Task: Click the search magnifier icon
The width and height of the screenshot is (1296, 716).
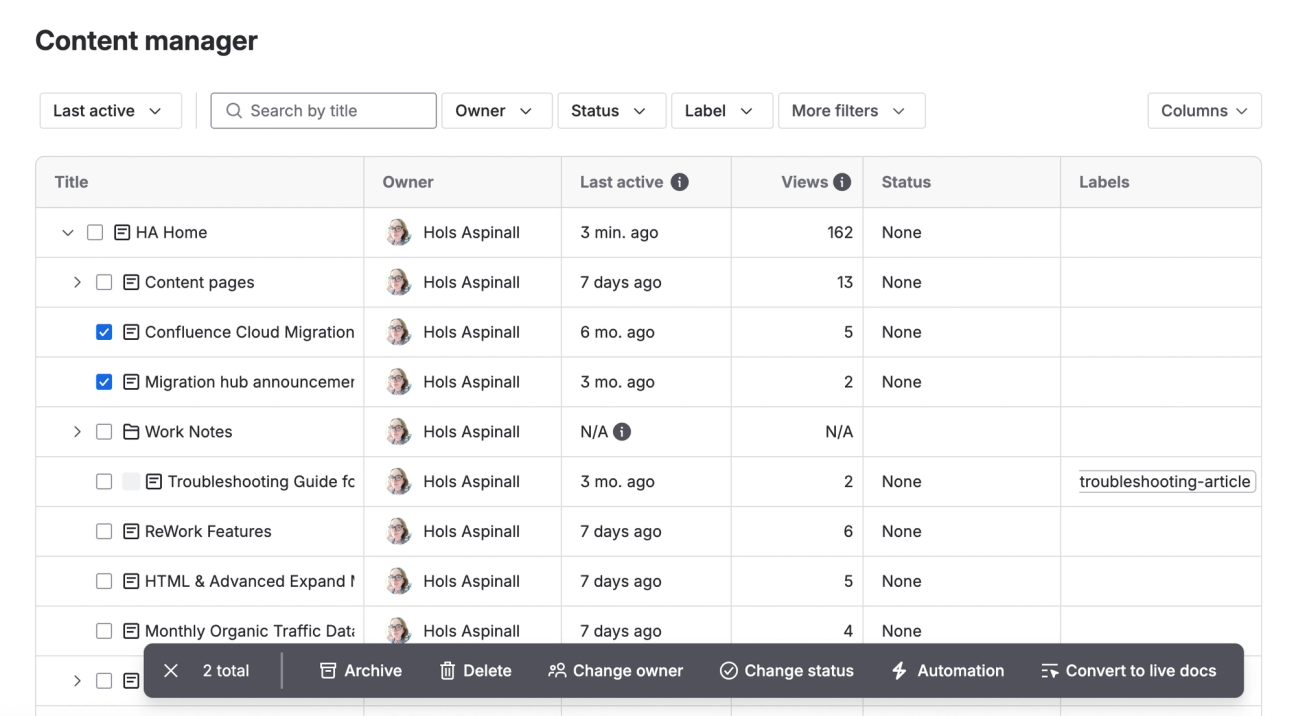Action: tap(234, 110)
